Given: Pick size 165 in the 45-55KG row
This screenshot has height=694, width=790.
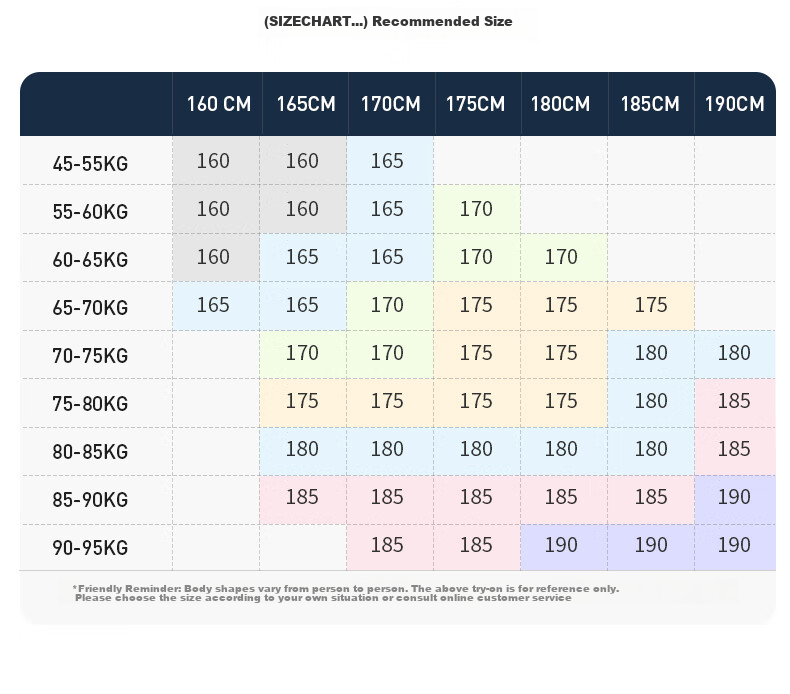Looking at the screenshot, I should point(387,161).
